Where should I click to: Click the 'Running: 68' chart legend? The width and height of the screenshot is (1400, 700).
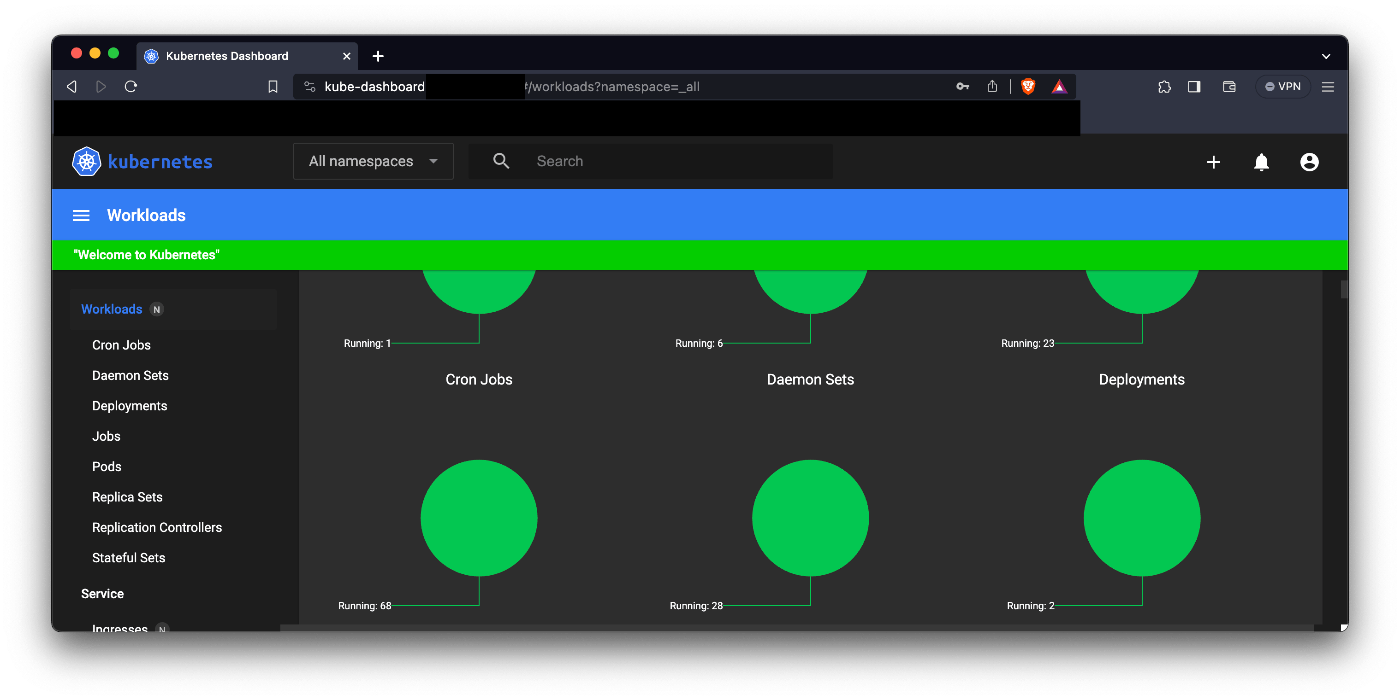(365, 606)
